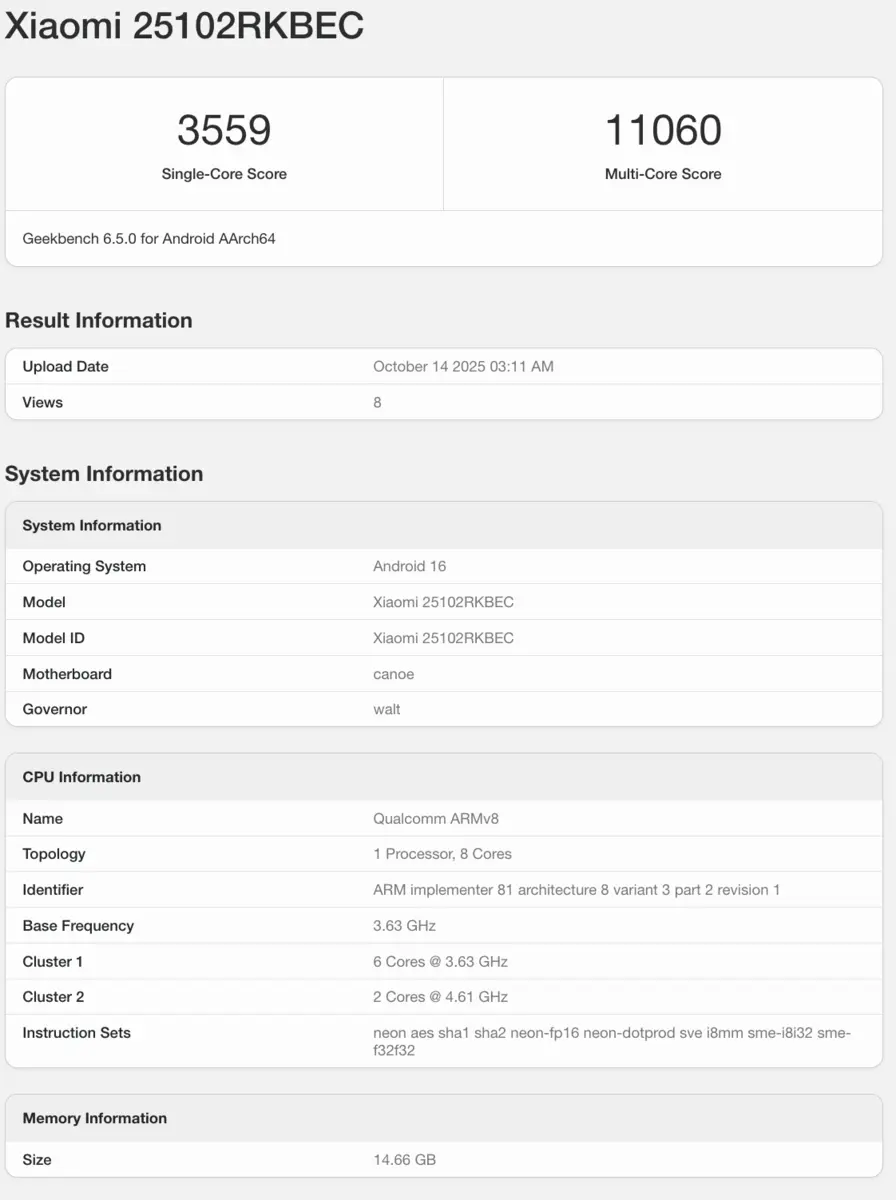Click the Cluster 1 value 6 Cores @ 3.63 GHz
Image resolution: width=896 pixels, height=1200 pixels.
click(440, 962)
